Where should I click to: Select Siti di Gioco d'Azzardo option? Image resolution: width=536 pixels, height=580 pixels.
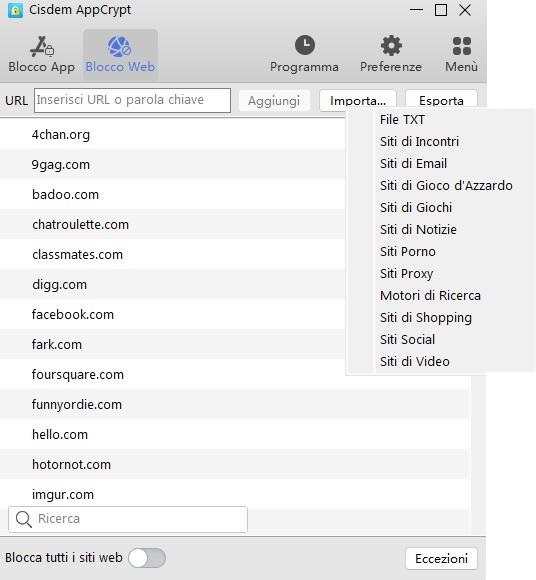[446, 185]
